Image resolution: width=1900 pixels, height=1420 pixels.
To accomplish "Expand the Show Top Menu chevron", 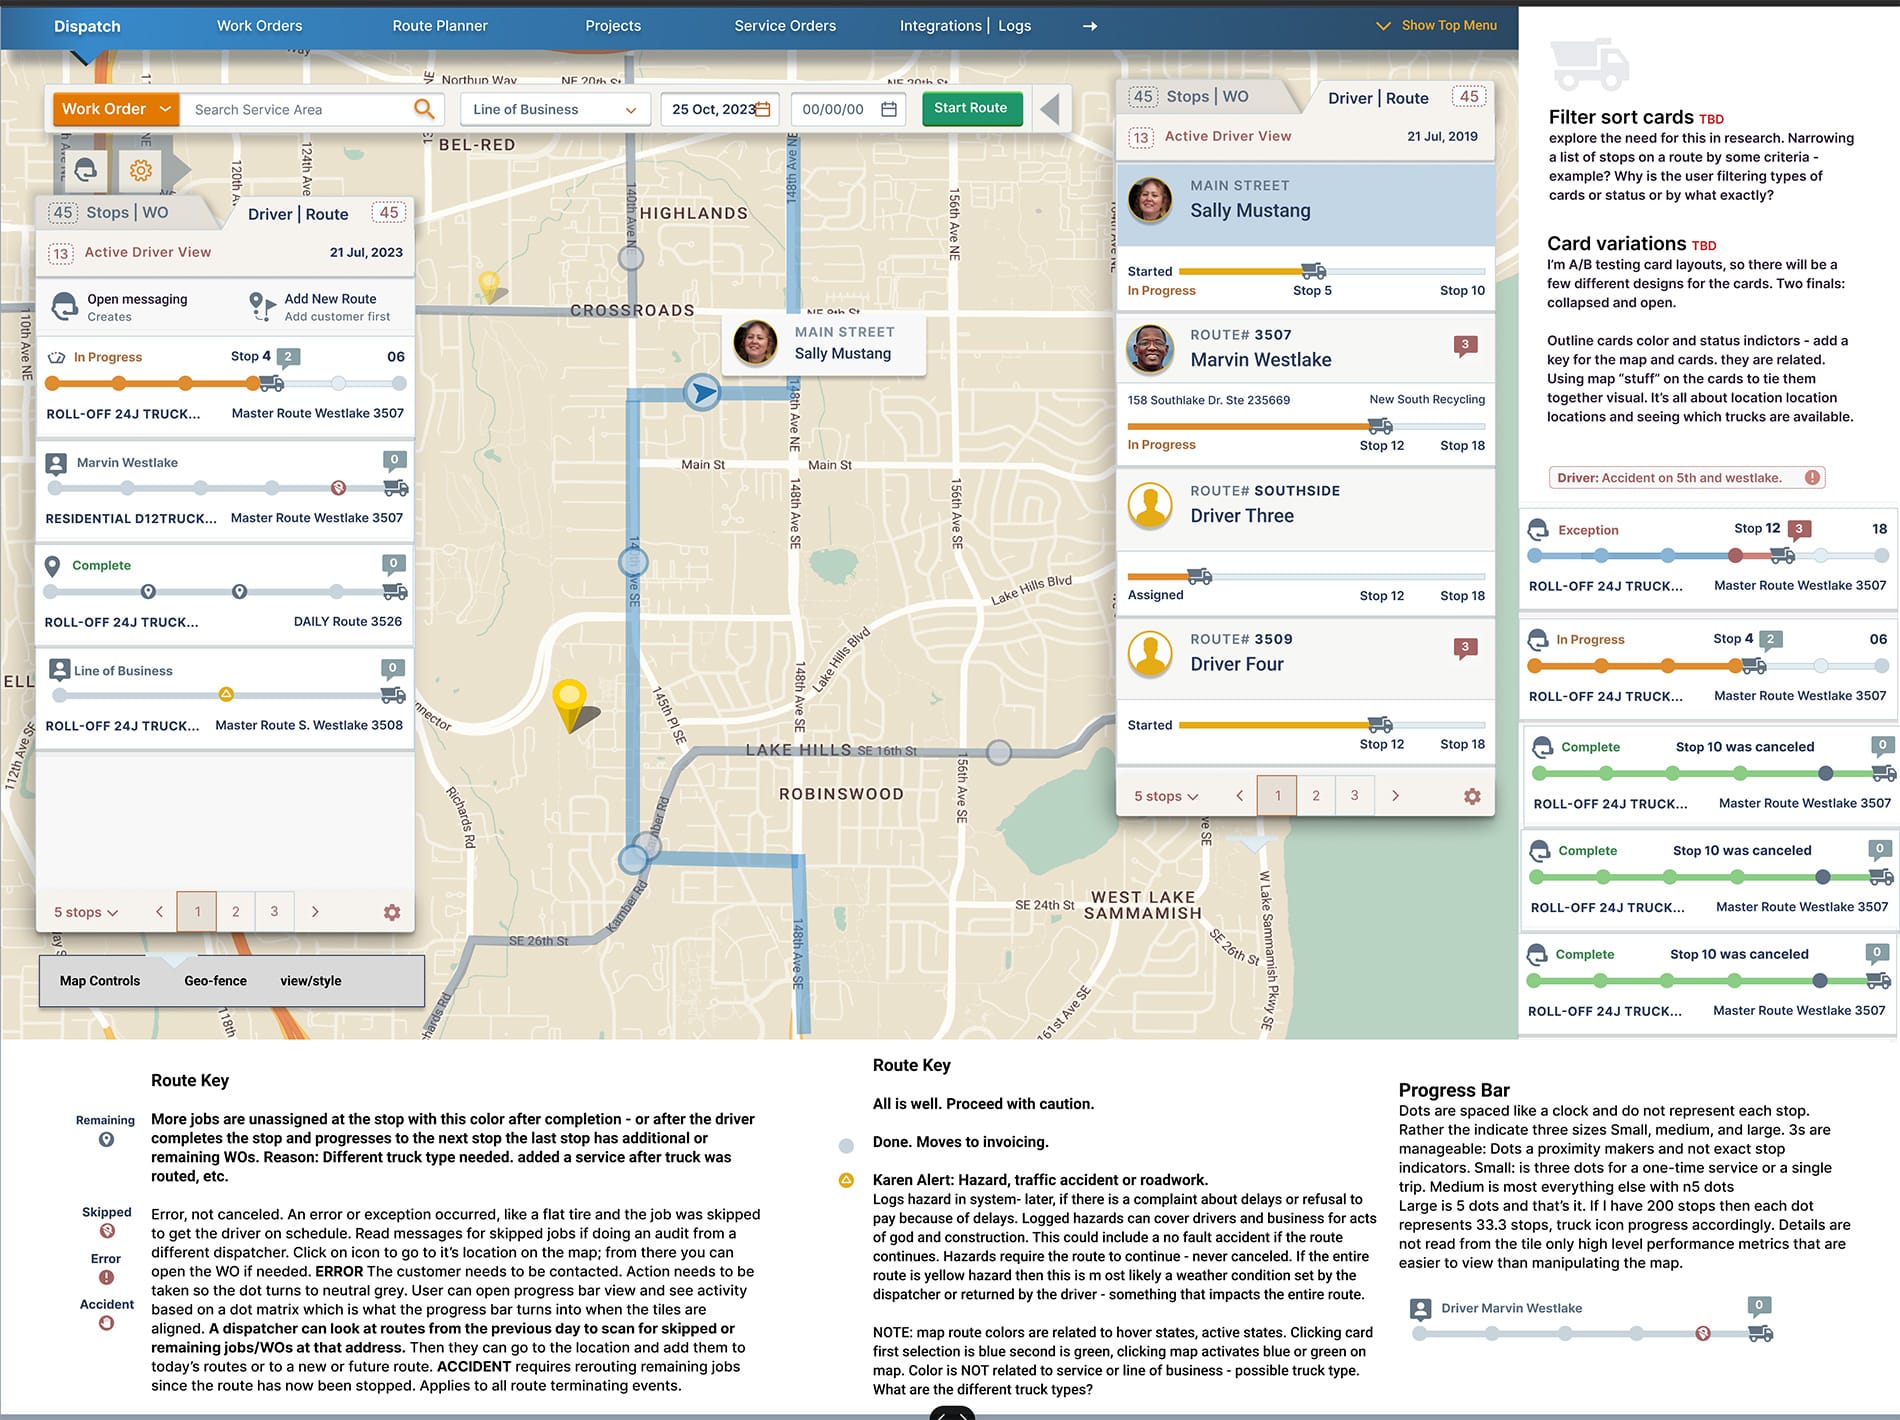I will [1383, 26].
